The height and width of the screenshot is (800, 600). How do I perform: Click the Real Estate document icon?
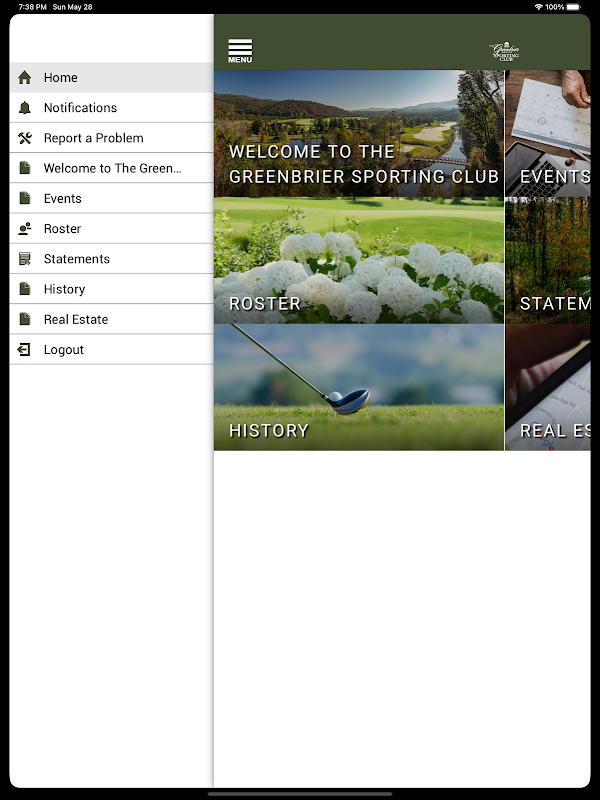24,319
